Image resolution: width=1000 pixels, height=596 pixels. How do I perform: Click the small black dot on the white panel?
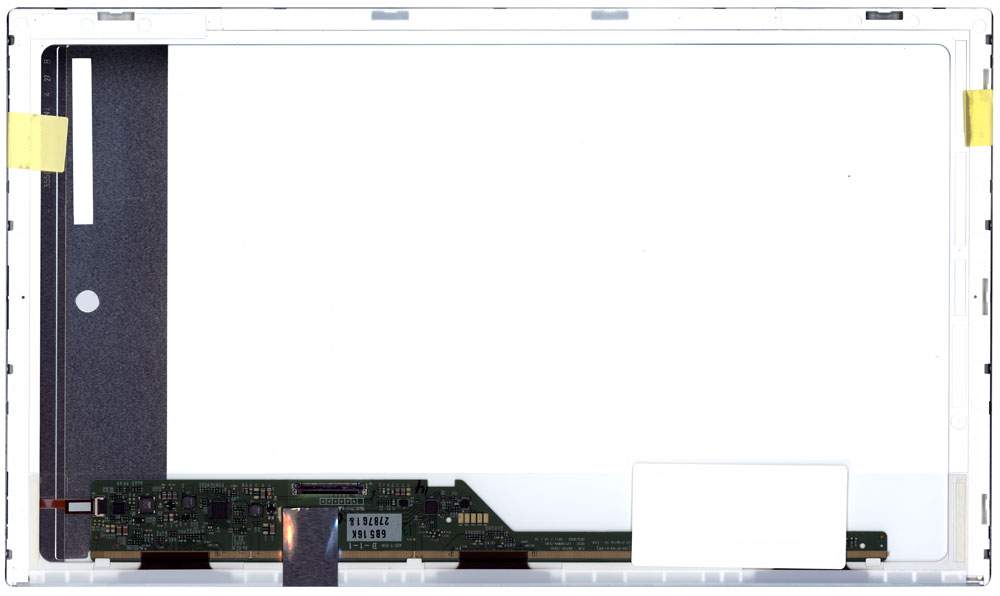[x=849, y=176]
